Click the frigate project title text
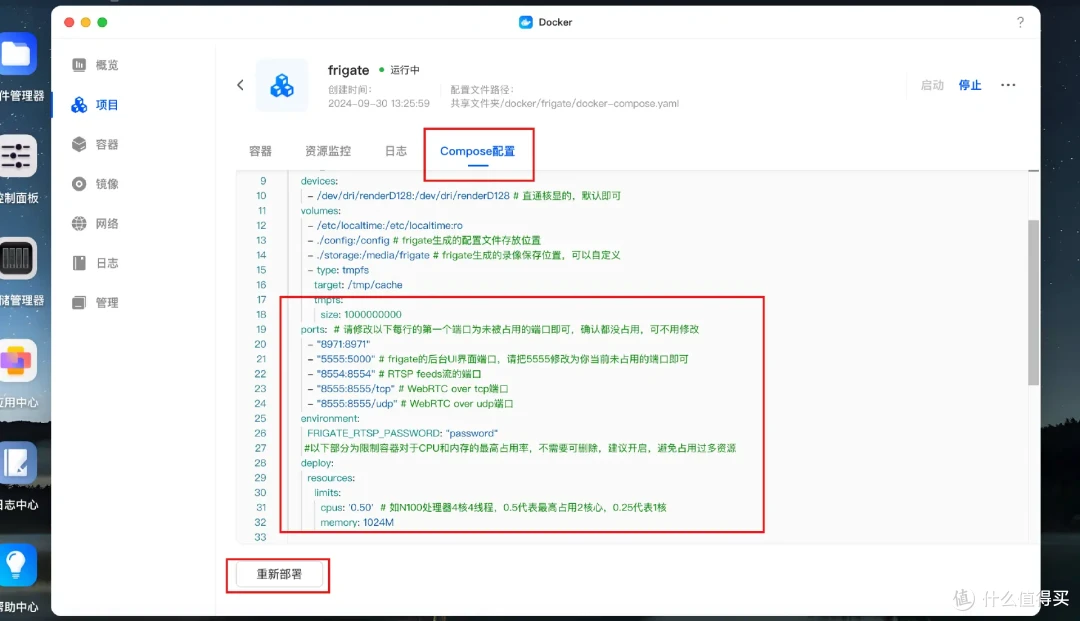Image resolution: width=1080 pixels, height=621 pixels. coord(349,70)
